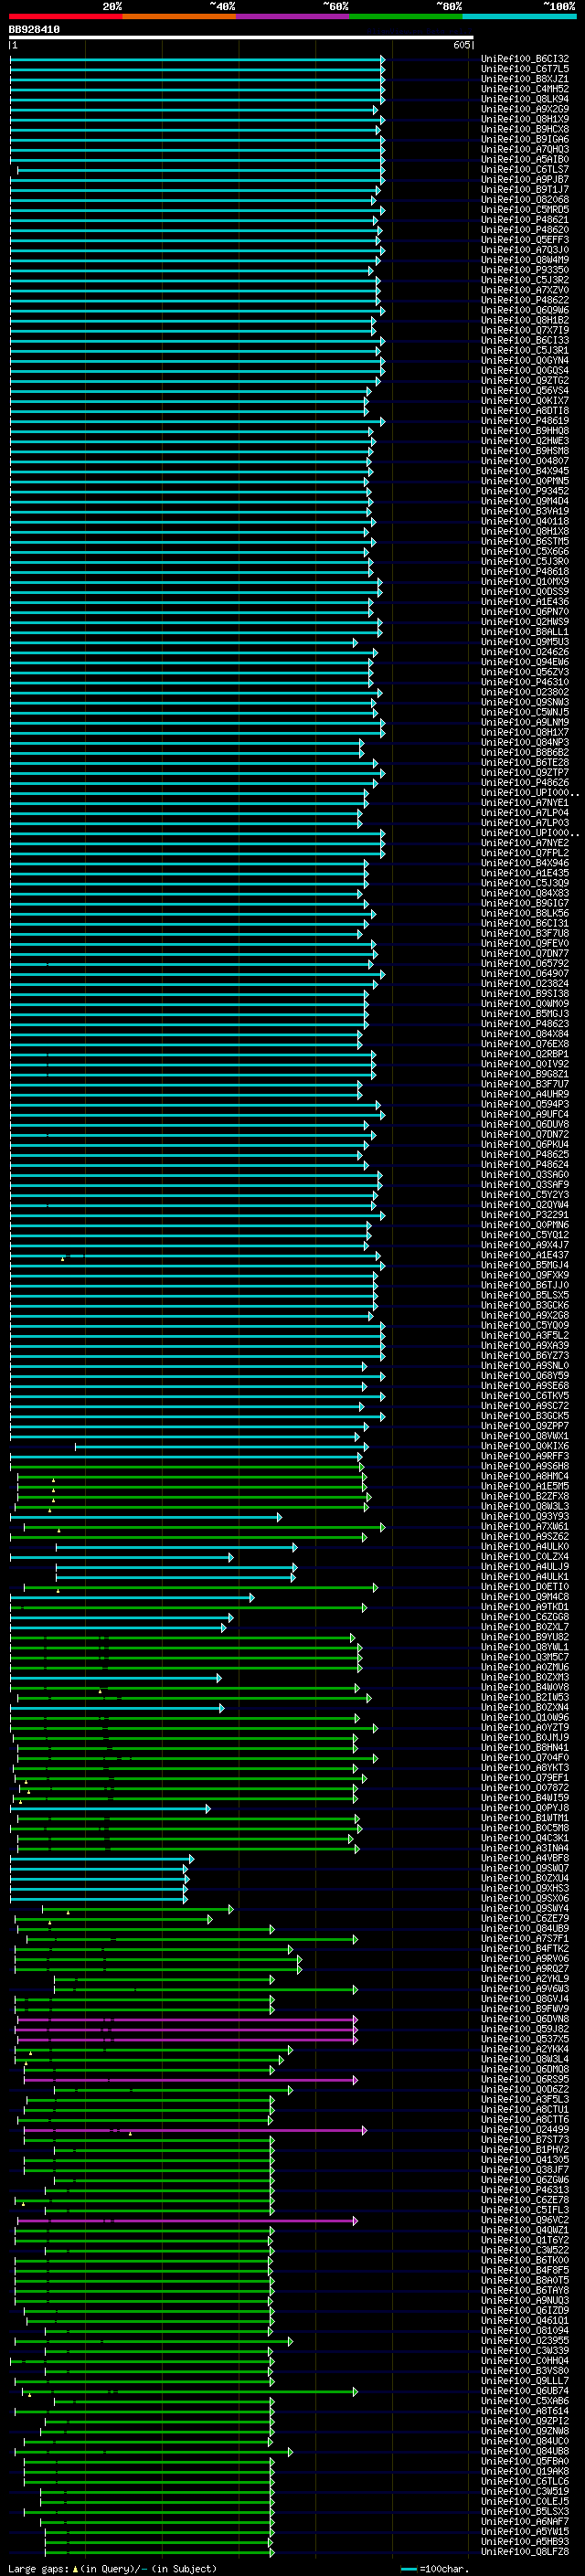
Task: Select the UniRef100_C5MRD5 label
Action: (525, 209)
